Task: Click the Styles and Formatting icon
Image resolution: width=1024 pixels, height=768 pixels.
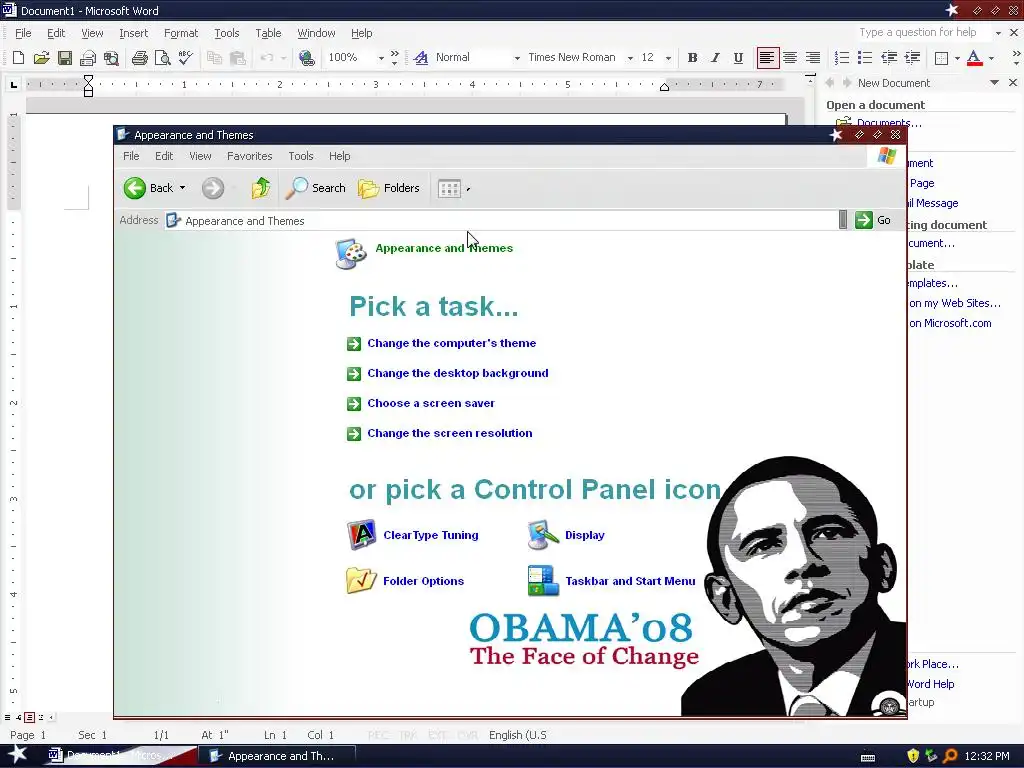Action: pos(421,58)
